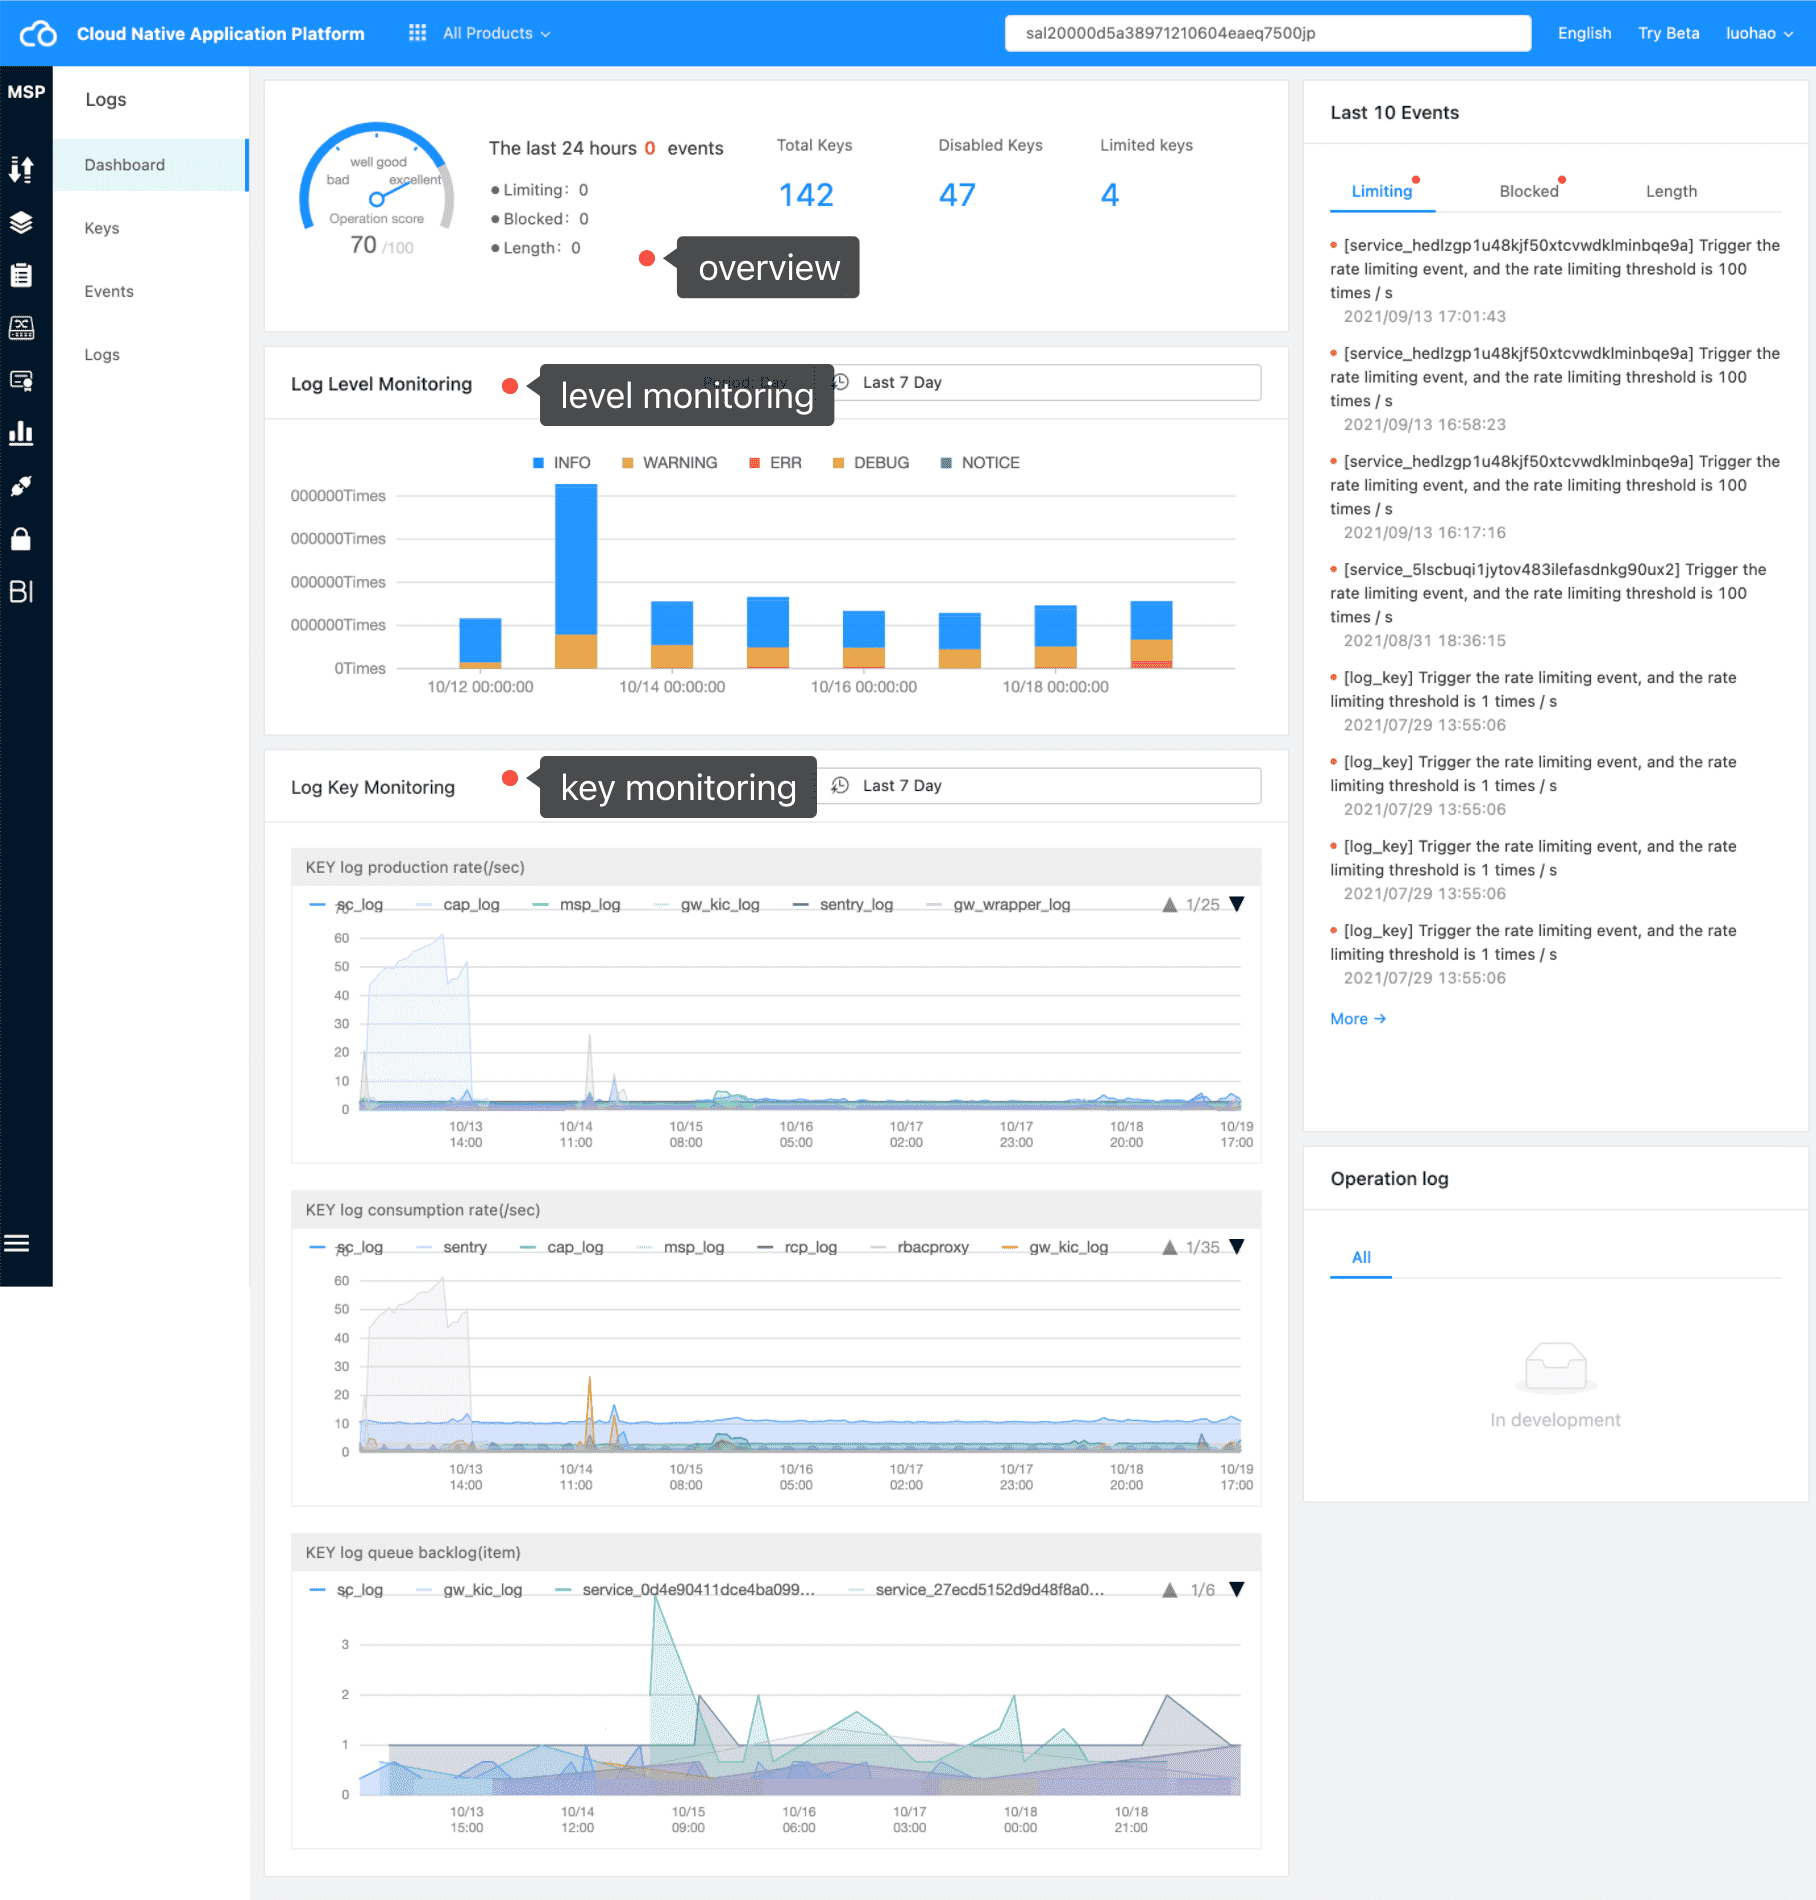The image size is (1816, 1900).
Task: Click event dated 2021/08/31 18:36:15
Action: coord(1555,604)
